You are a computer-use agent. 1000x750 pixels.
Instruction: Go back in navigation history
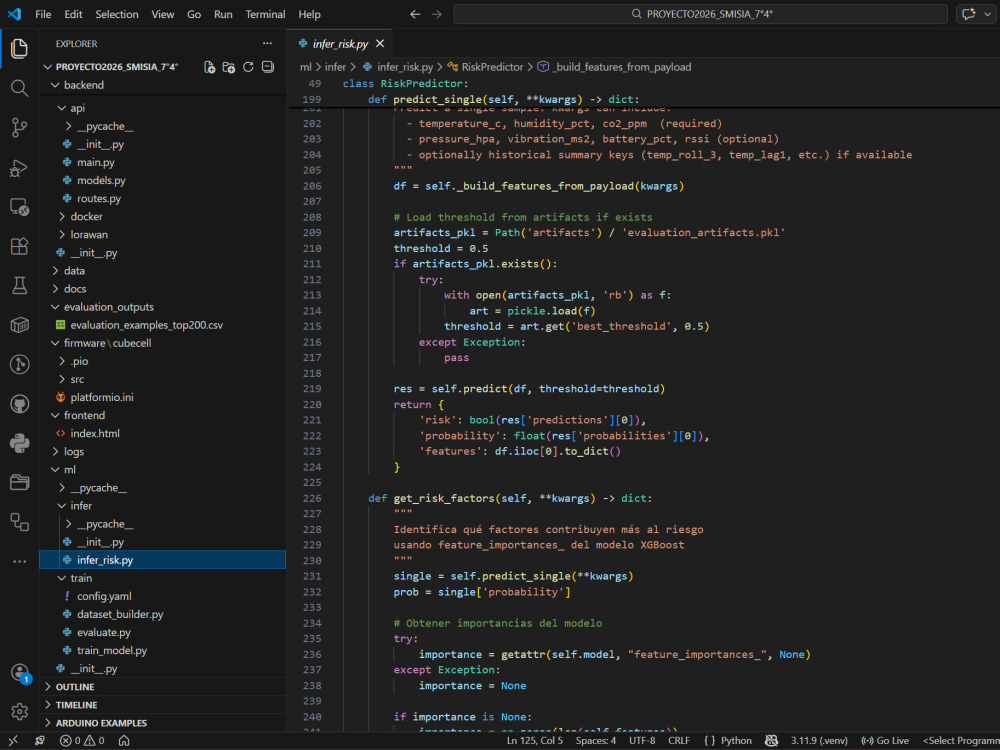coord(415,14)
